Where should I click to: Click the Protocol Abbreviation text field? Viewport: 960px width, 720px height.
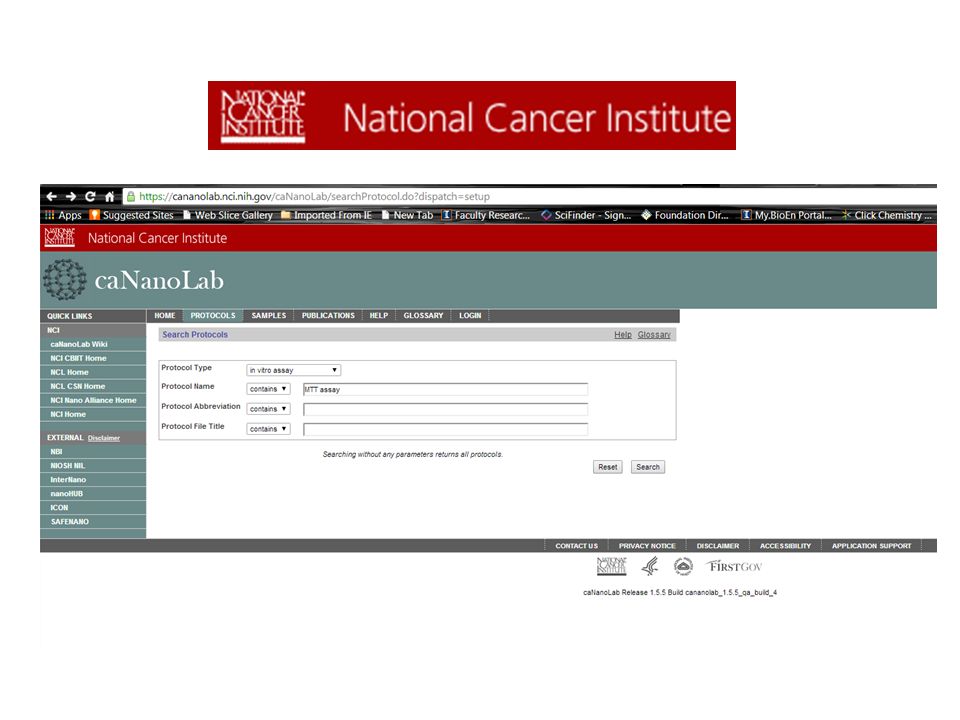445,409
